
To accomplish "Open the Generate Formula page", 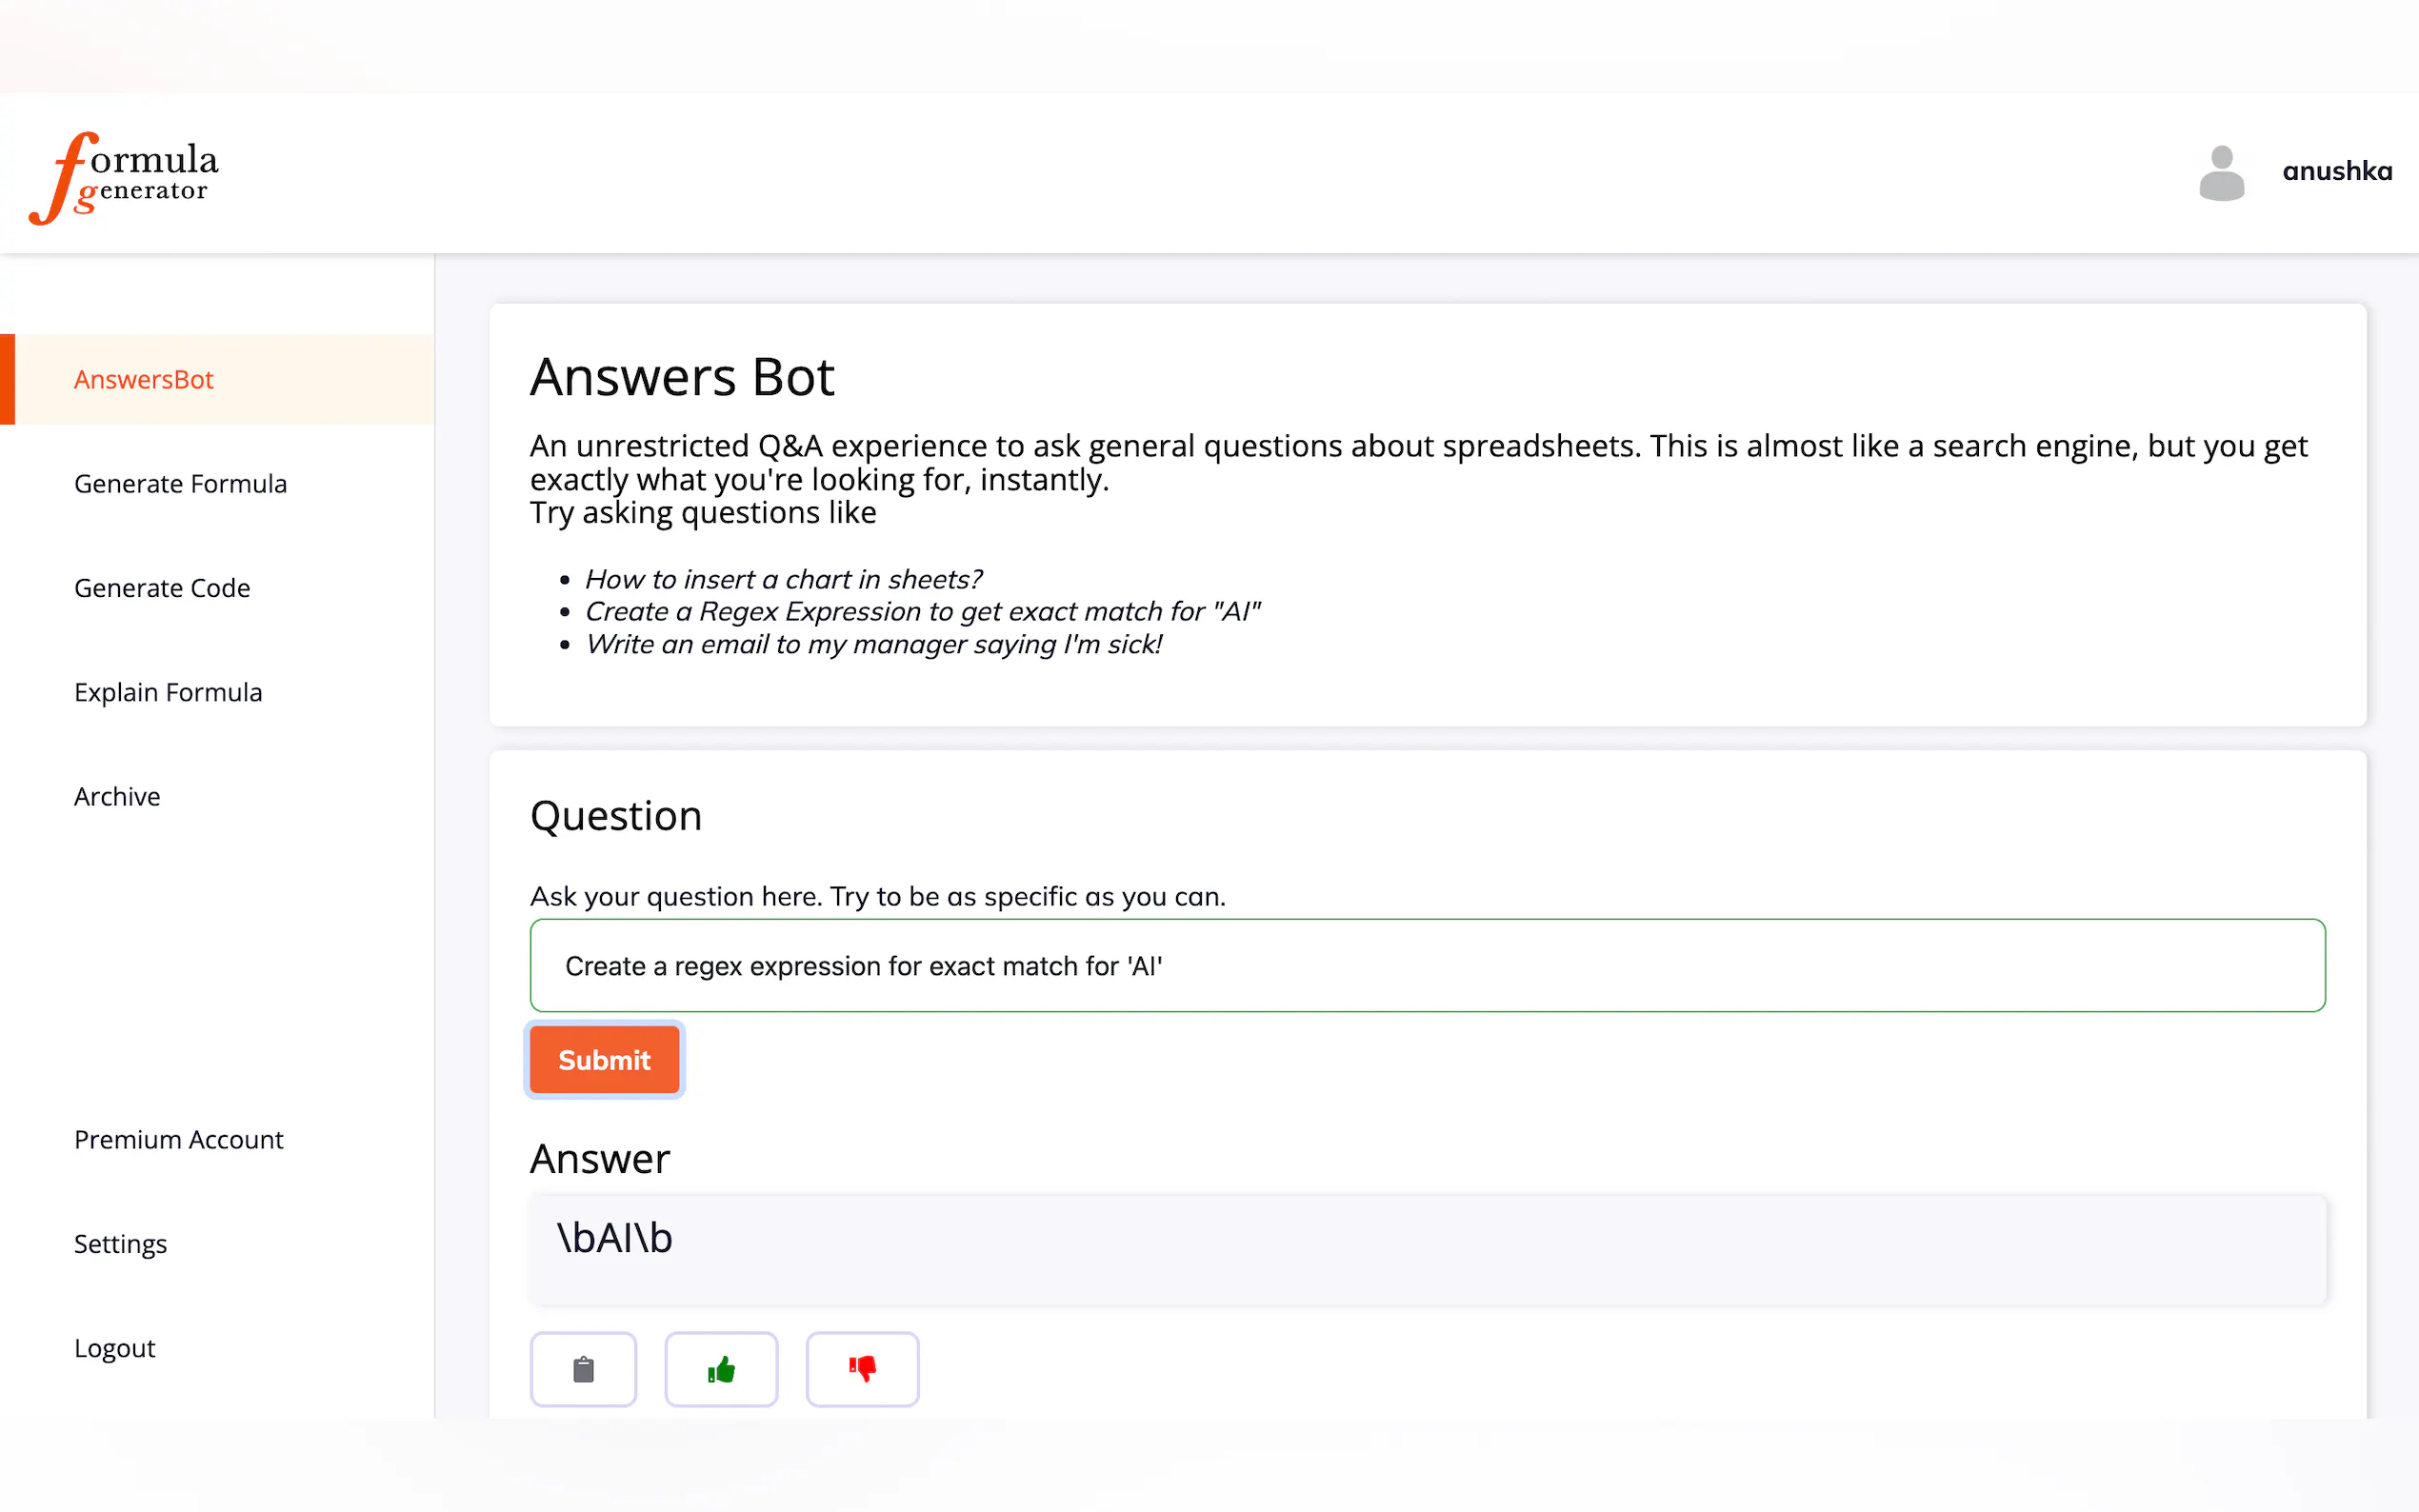I will pos(180,484).
